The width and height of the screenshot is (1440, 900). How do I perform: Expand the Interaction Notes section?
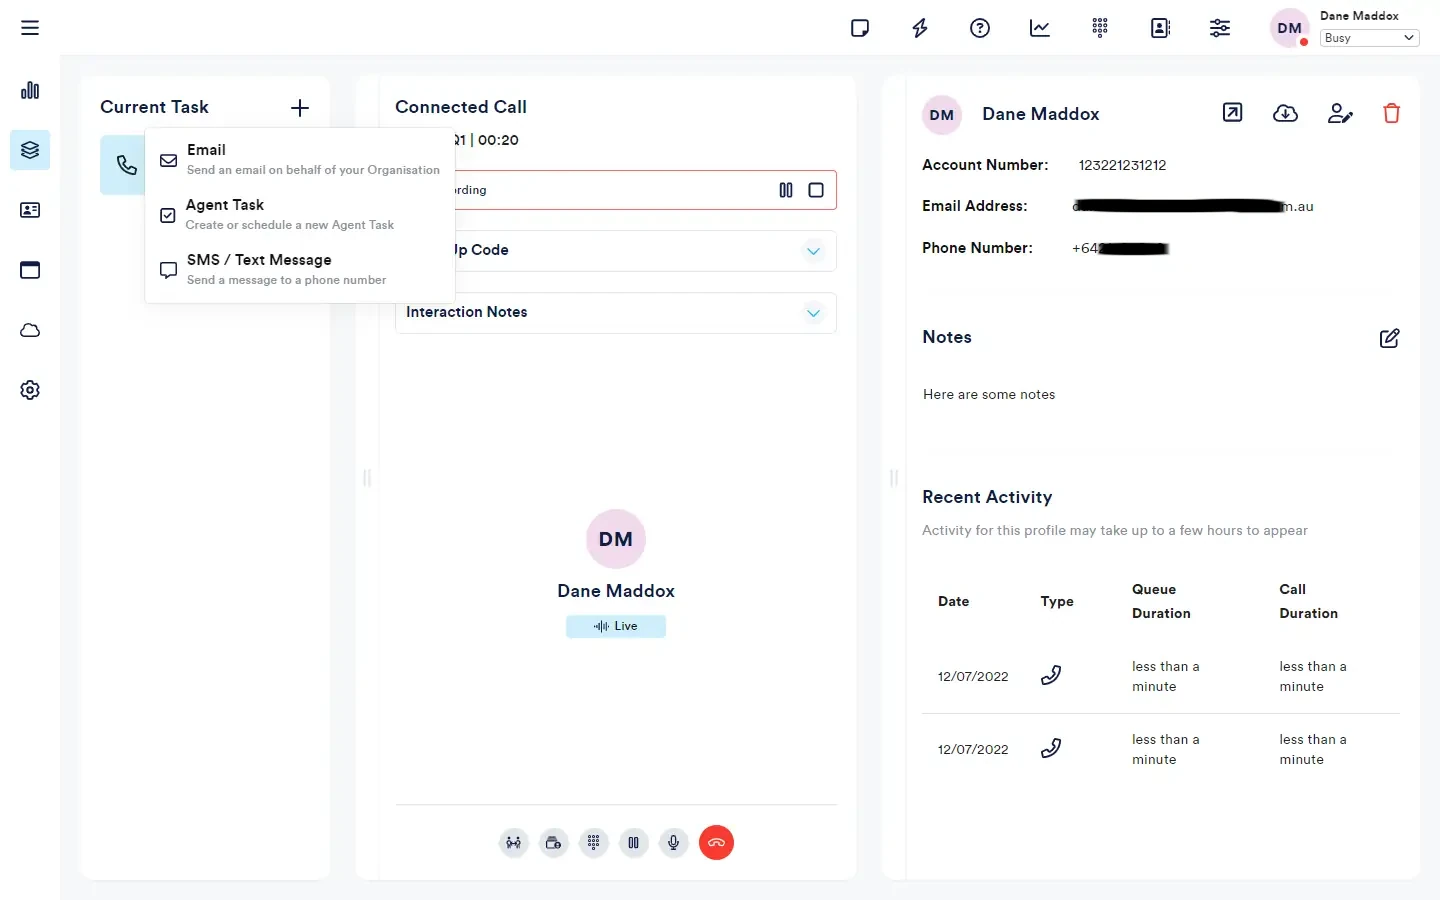click(813, 313)
